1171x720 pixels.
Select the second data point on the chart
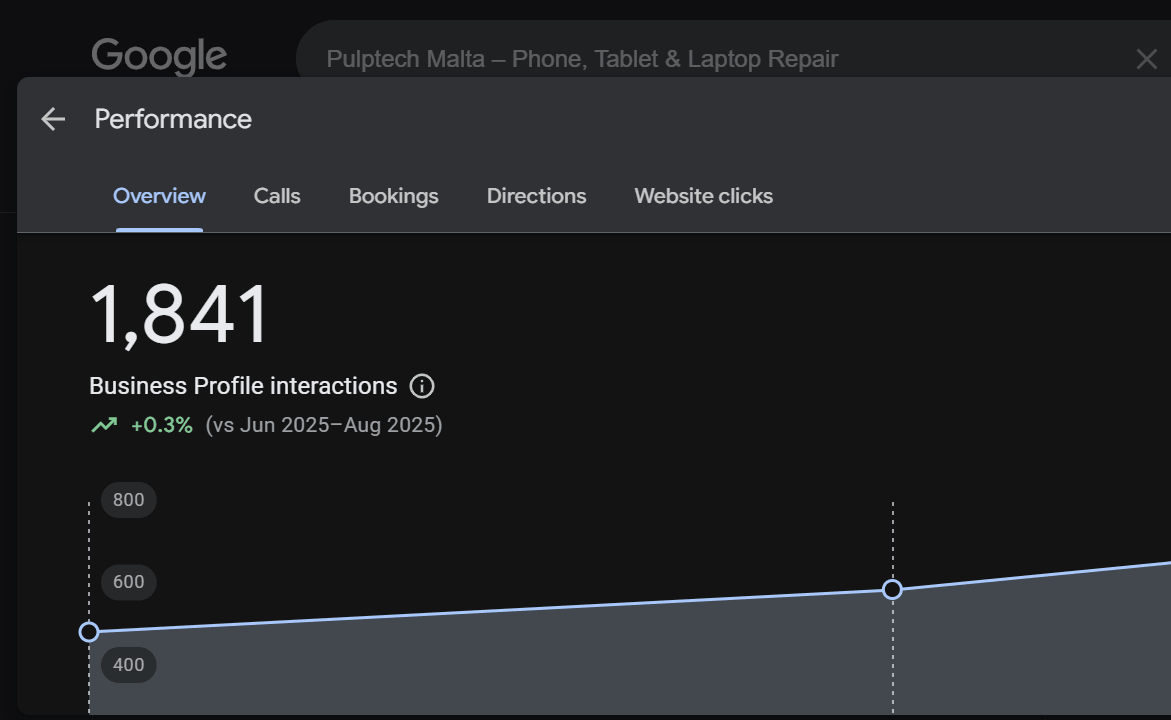892,590
